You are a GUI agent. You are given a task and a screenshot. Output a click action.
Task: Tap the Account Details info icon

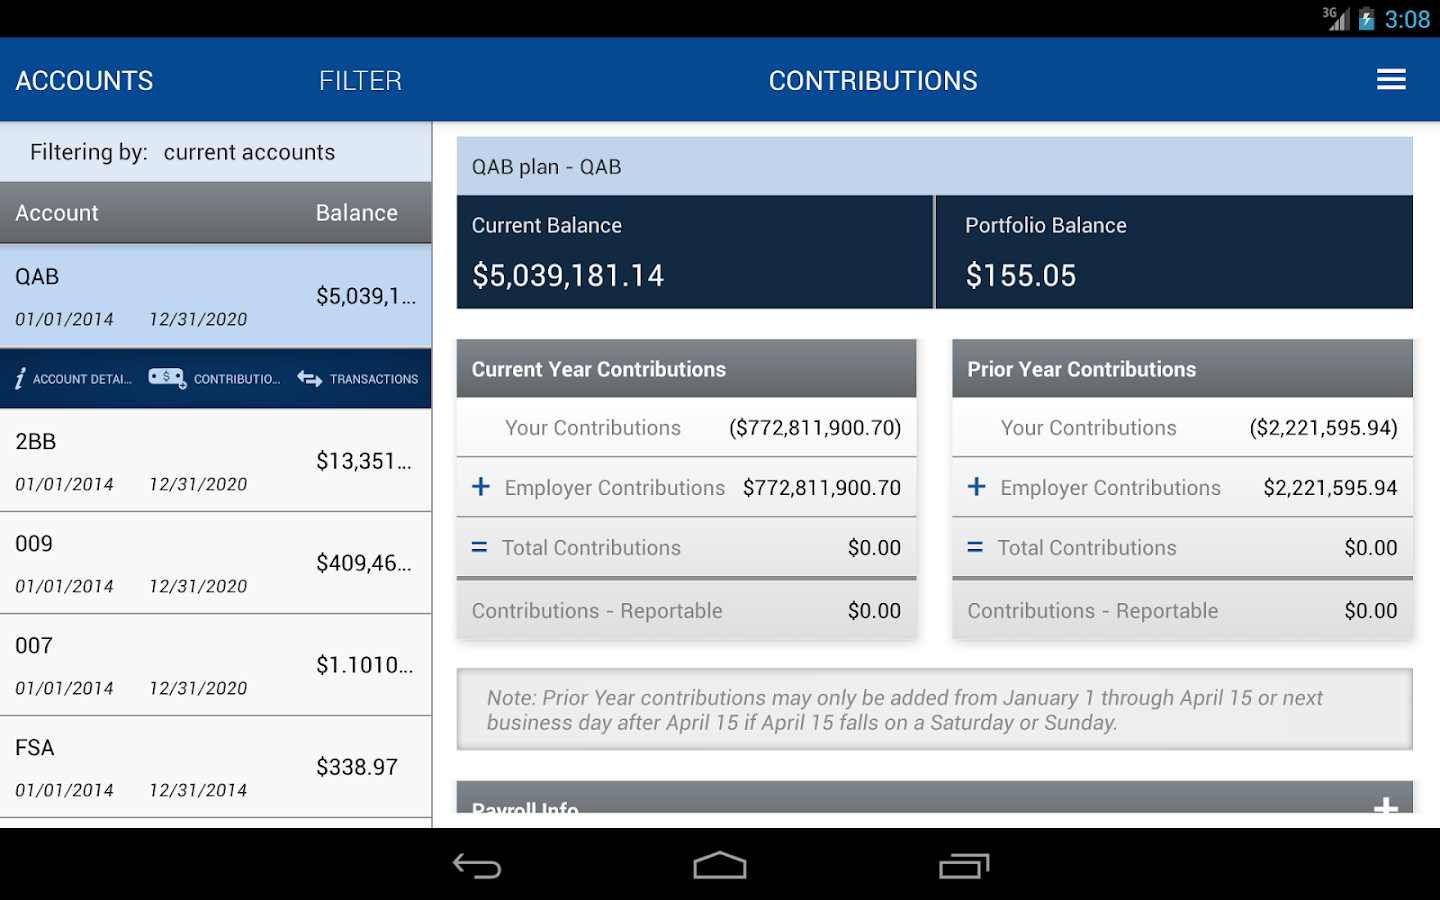tap(20, 379)
